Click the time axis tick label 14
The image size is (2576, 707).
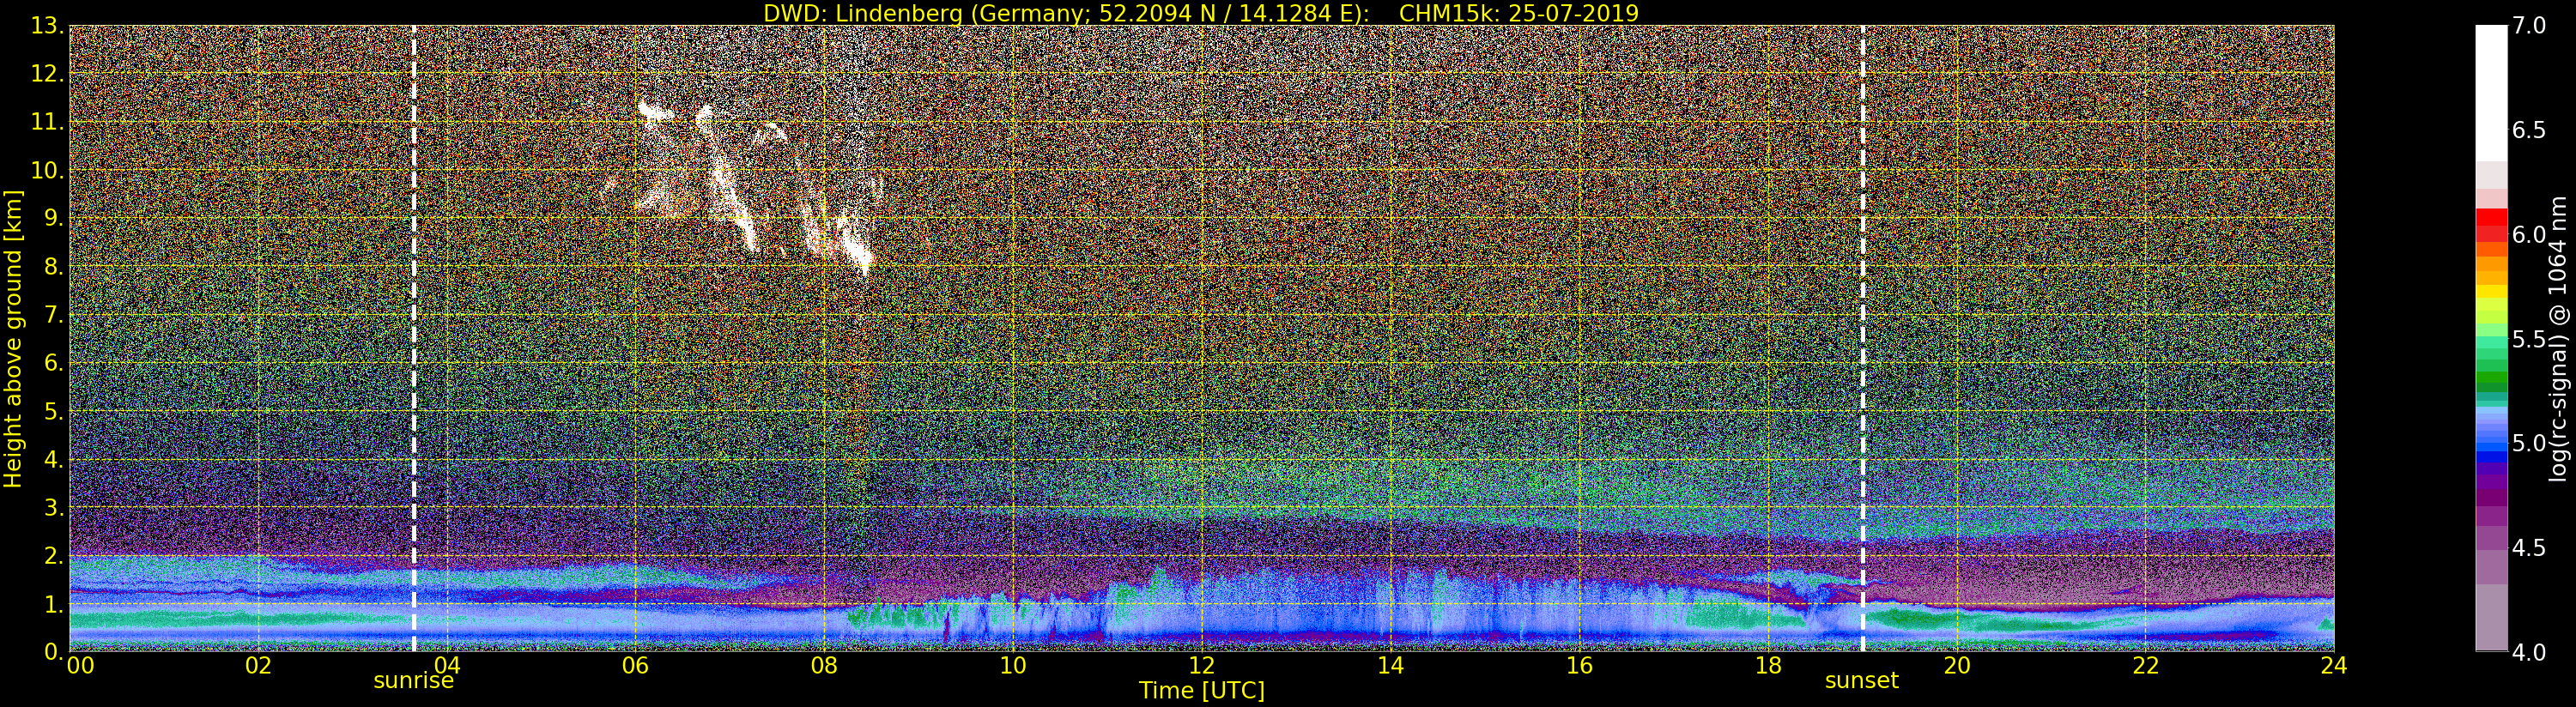tap(1390, 666)
